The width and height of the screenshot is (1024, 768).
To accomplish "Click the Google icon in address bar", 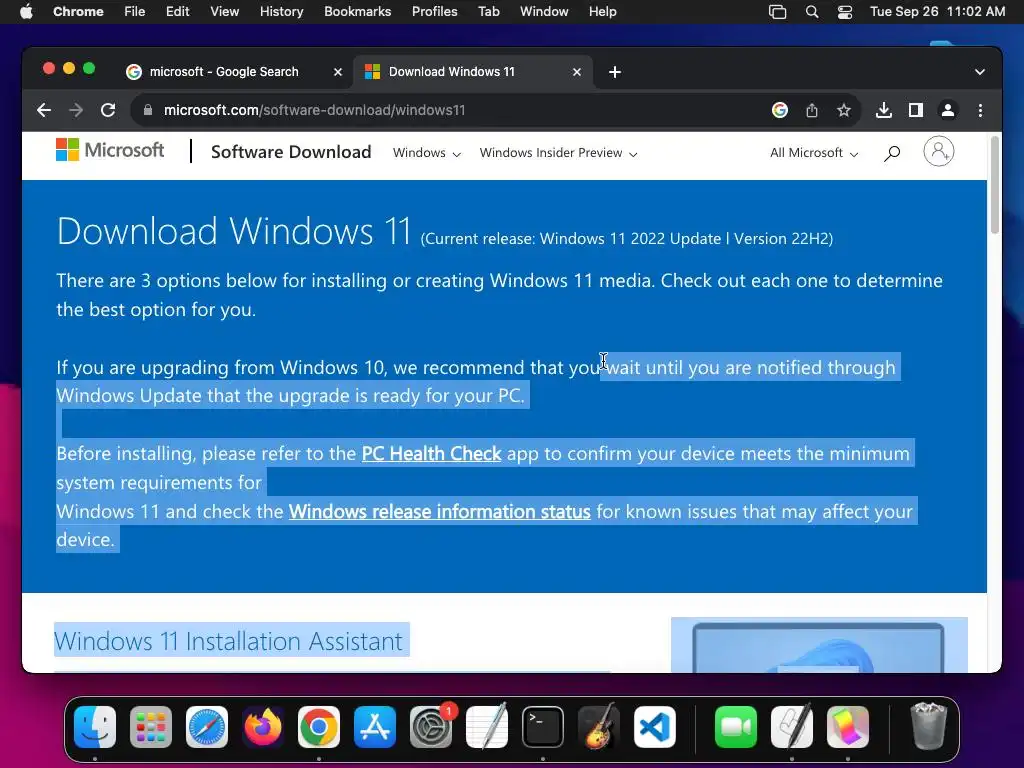I will pos(780,110).
